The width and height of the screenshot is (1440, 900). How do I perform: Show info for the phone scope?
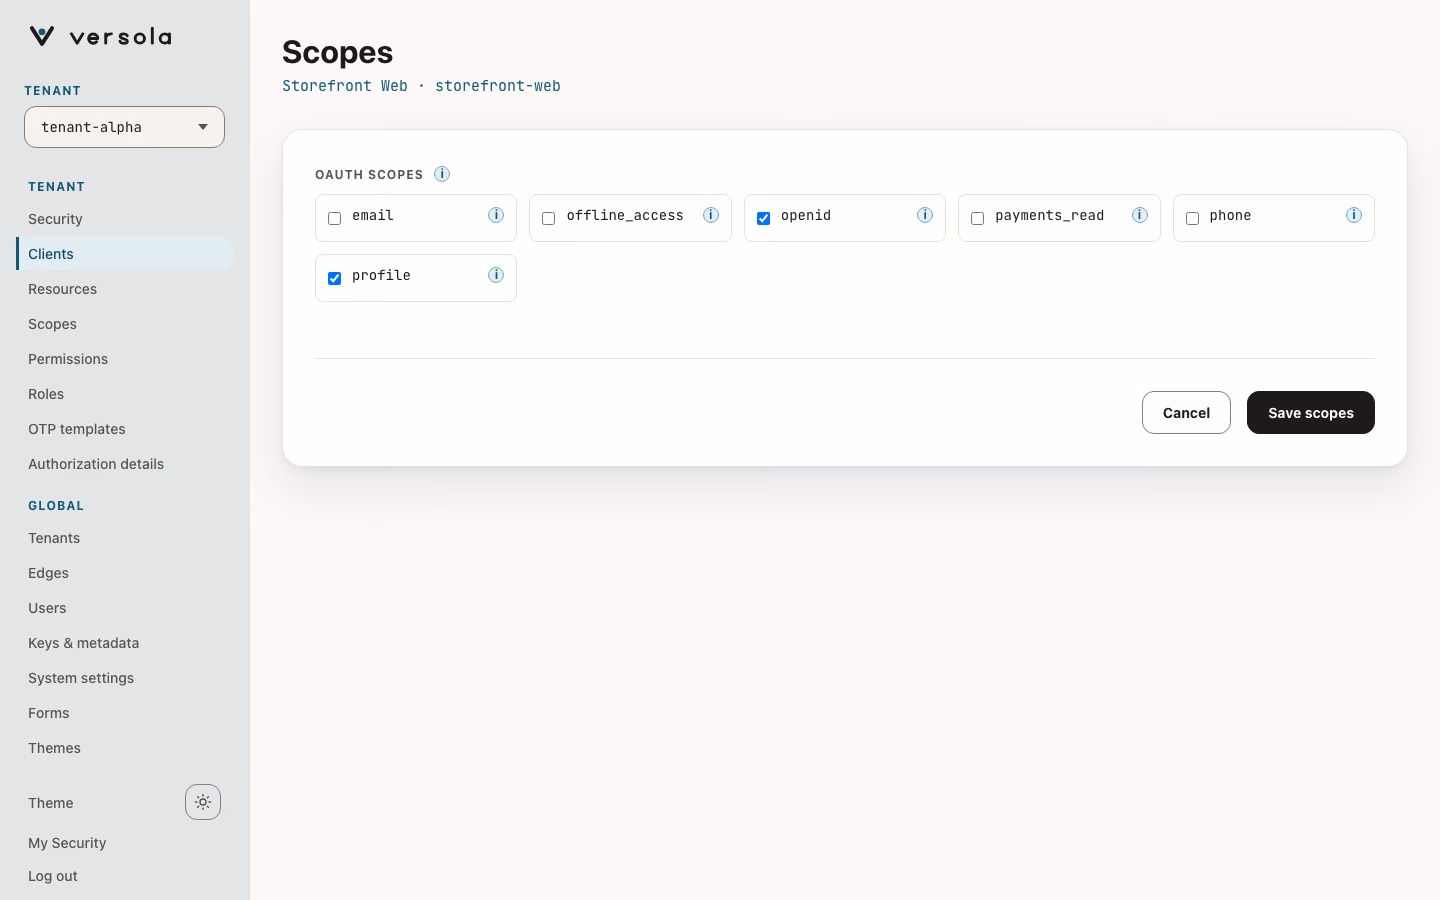click(x=1354, y=215)
